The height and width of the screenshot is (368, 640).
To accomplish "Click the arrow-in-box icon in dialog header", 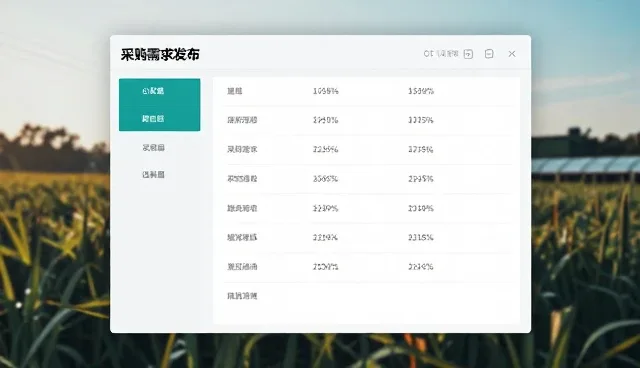I will coord(468,54).
